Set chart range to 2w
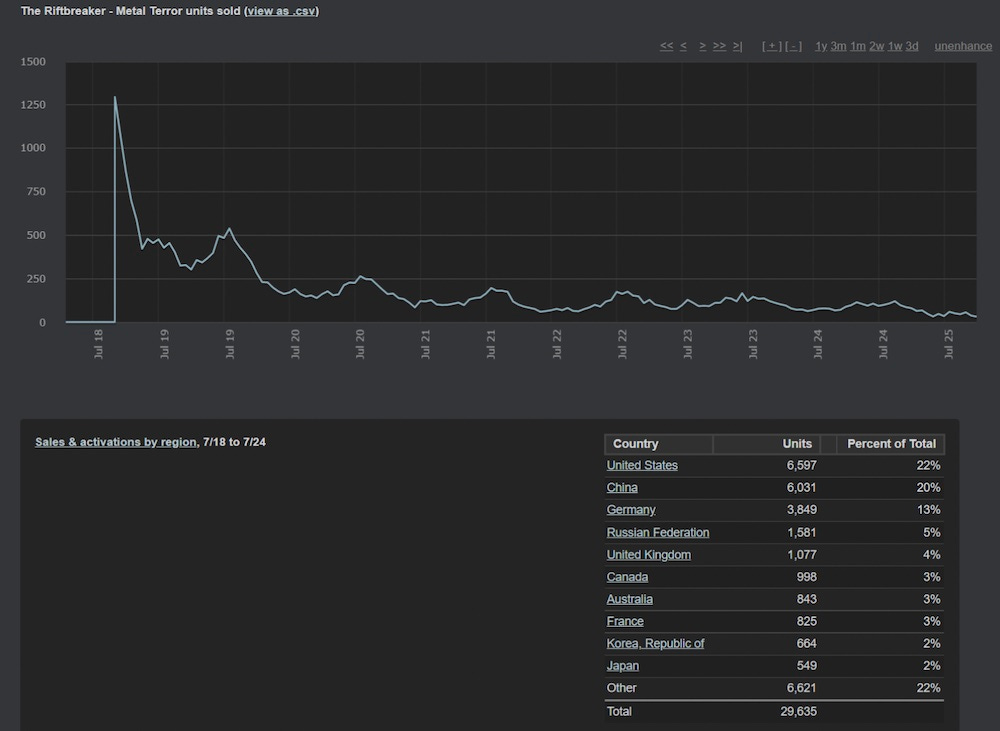The width and height of the screenshot is (1000, 731). coord(876,46)
